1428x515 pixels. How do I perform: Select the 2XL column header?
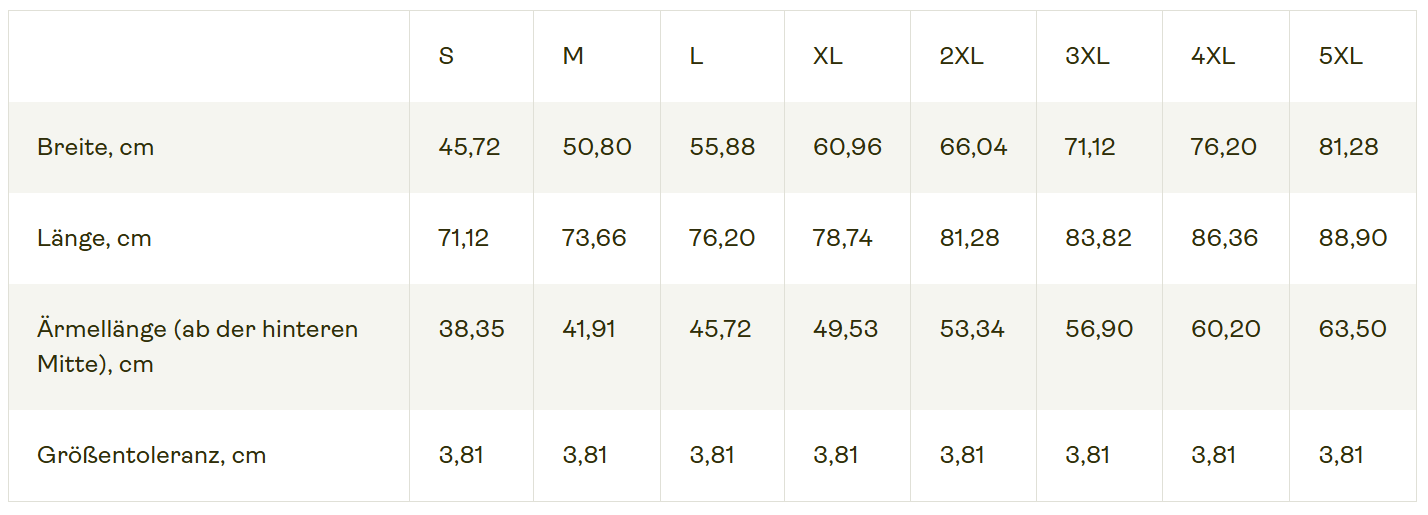click(961, 56)
